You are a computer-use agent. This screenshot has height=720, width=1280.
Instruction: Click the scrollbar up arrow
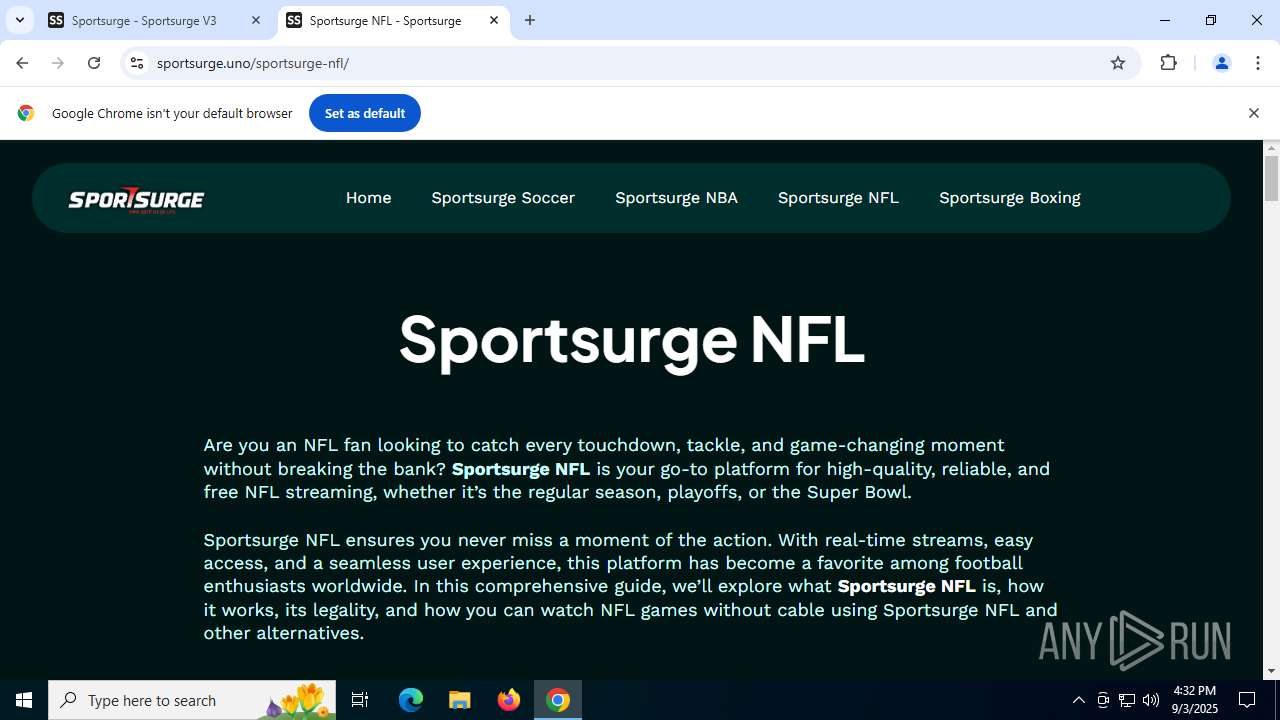1271,148
